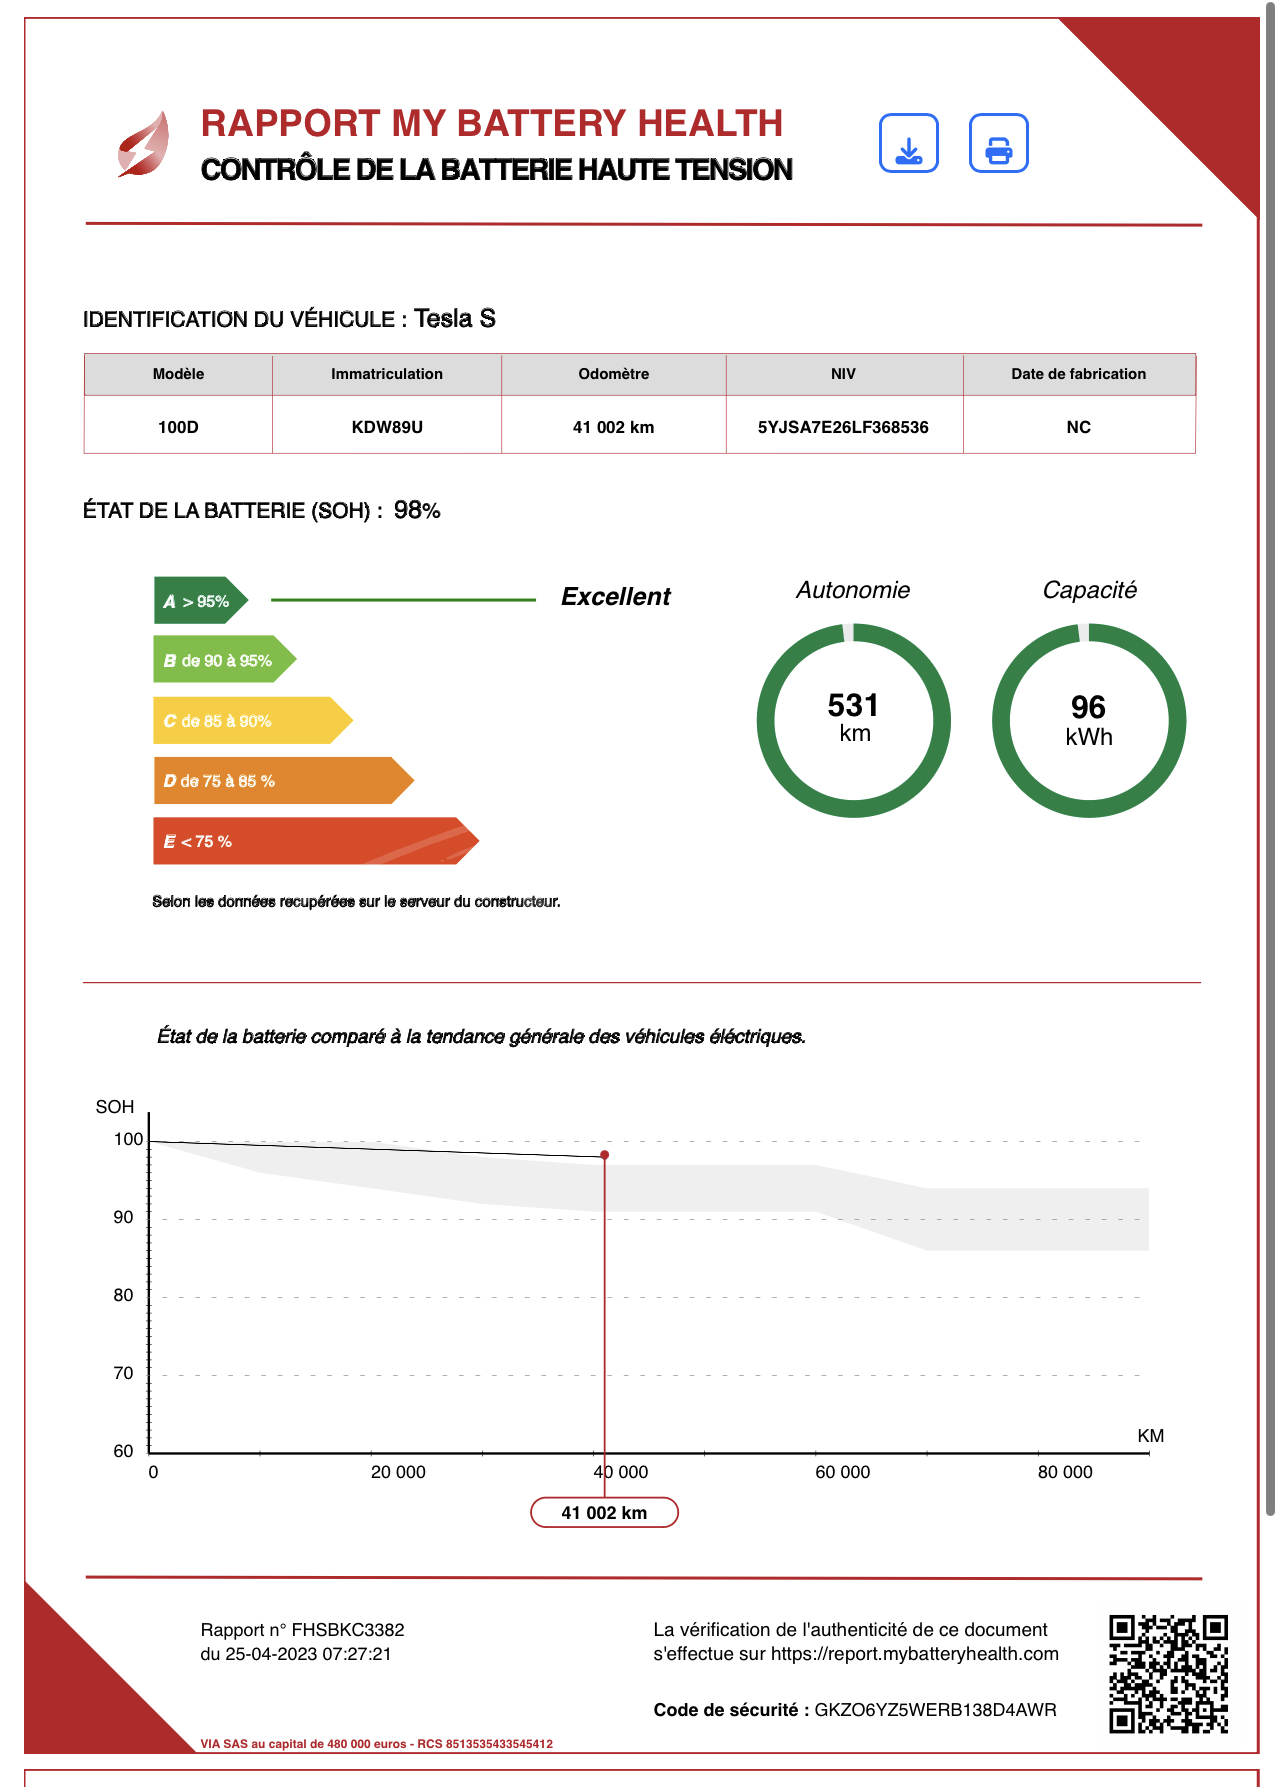
Task: Click the NC fabrication date cell
Action: [x=1079, y=427]
